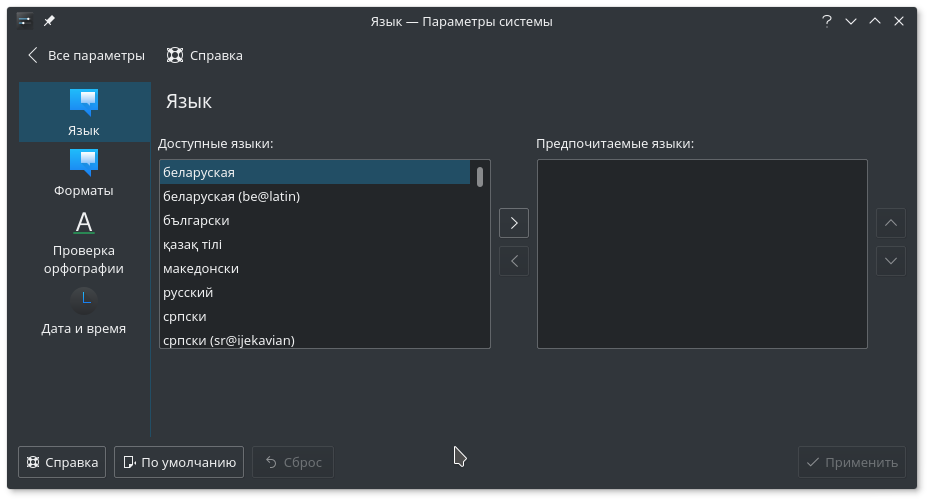
Task: Open the Язык section in sidebar
Action: 84,112
